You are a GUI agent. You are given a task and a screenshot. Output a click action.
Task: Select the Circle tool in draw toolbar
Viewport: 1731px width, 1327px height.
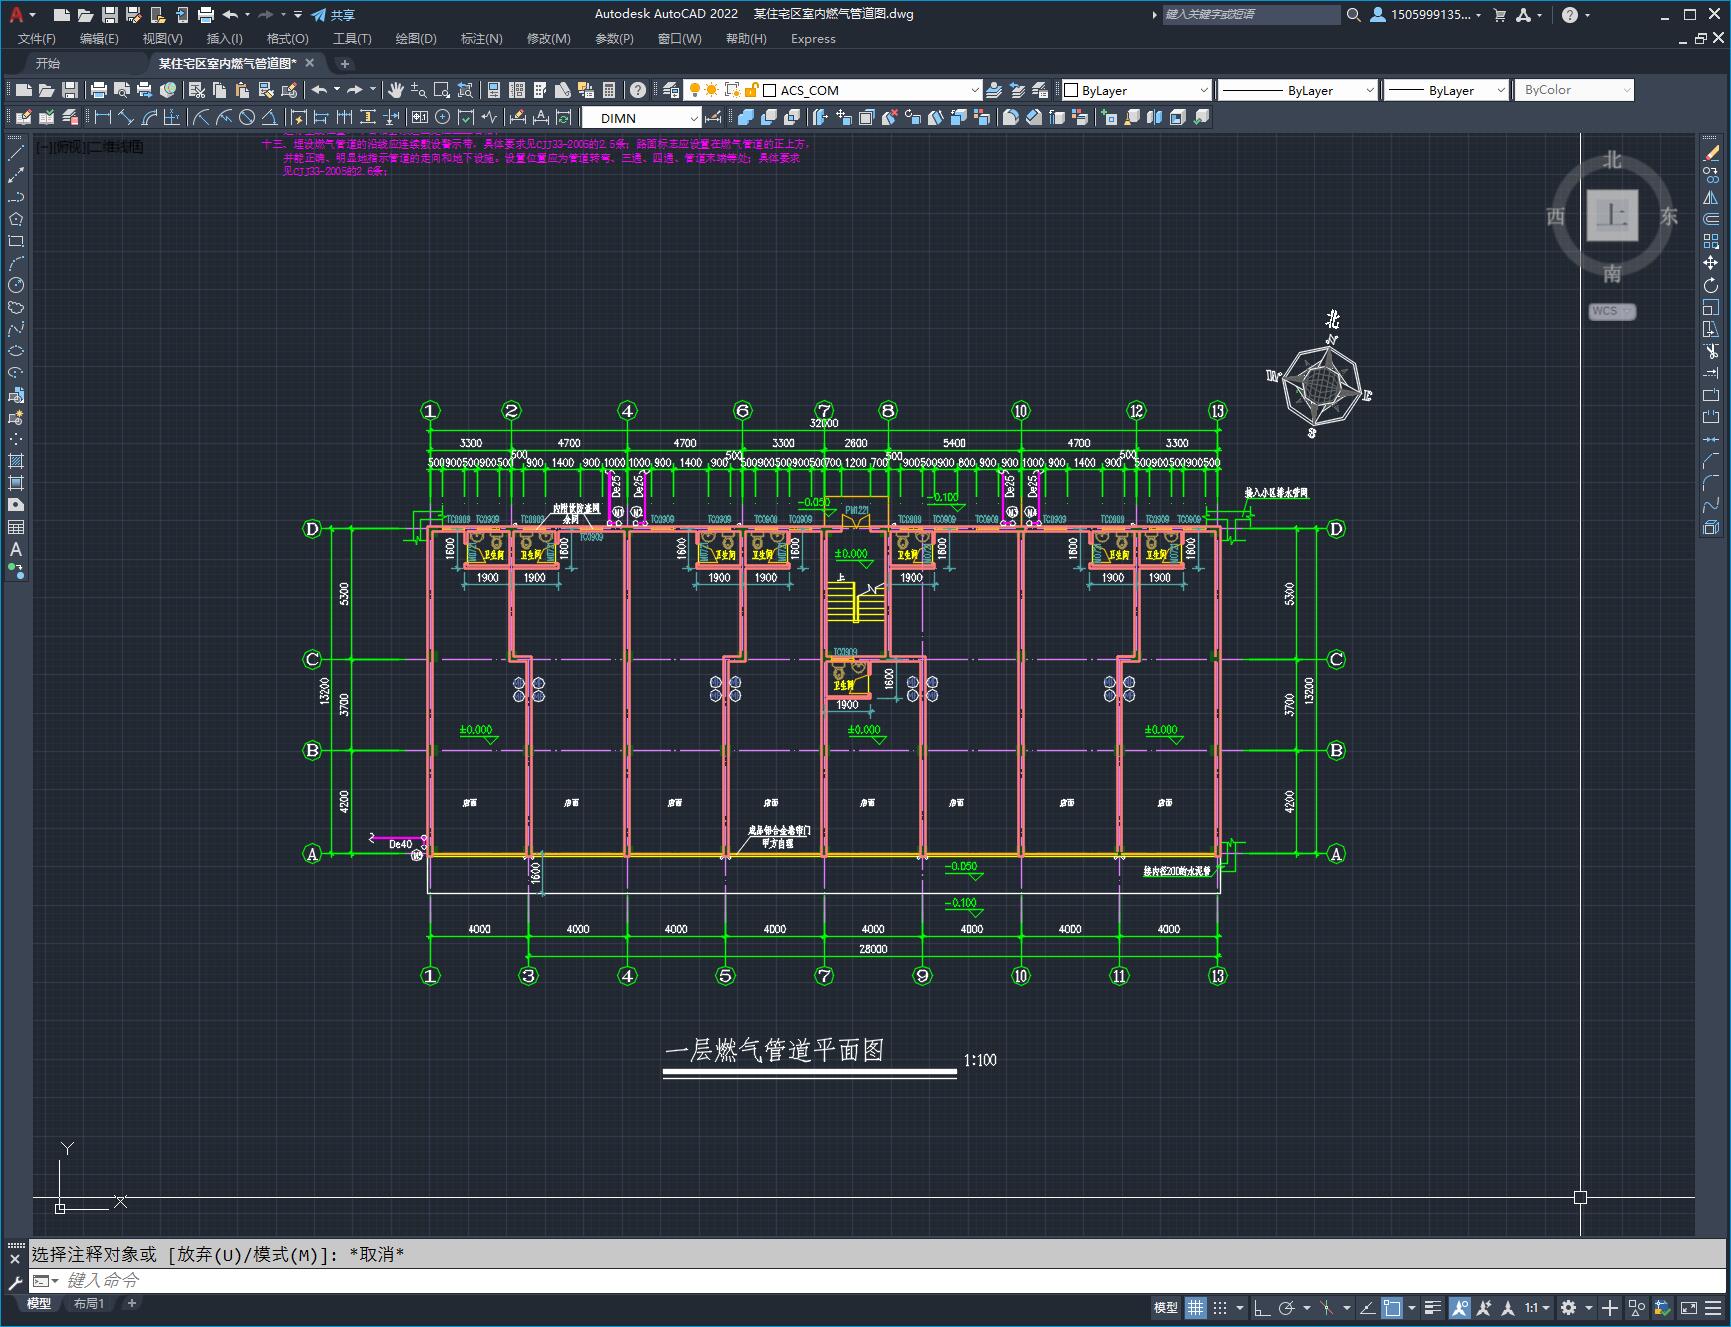[x=16, y=285]
